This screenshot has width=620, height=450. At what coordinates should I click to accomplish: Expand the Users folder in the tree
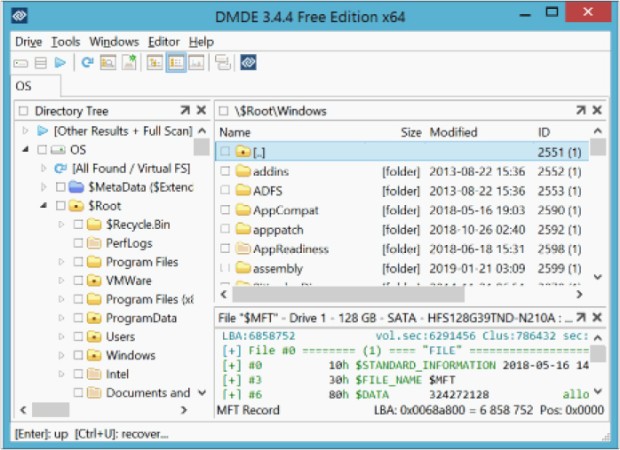pos(61,337)
